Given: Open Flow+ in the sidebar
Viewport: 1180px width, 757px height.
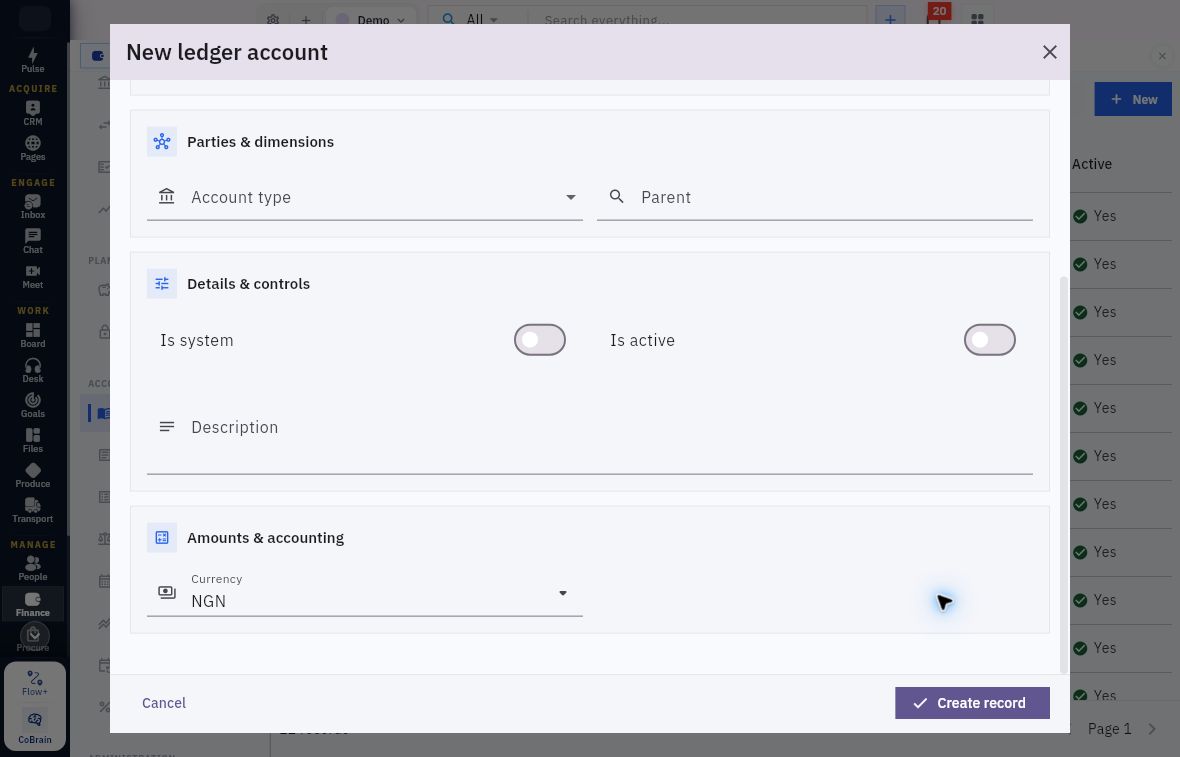Looking at the screenshot, I should tap(35, 683).
